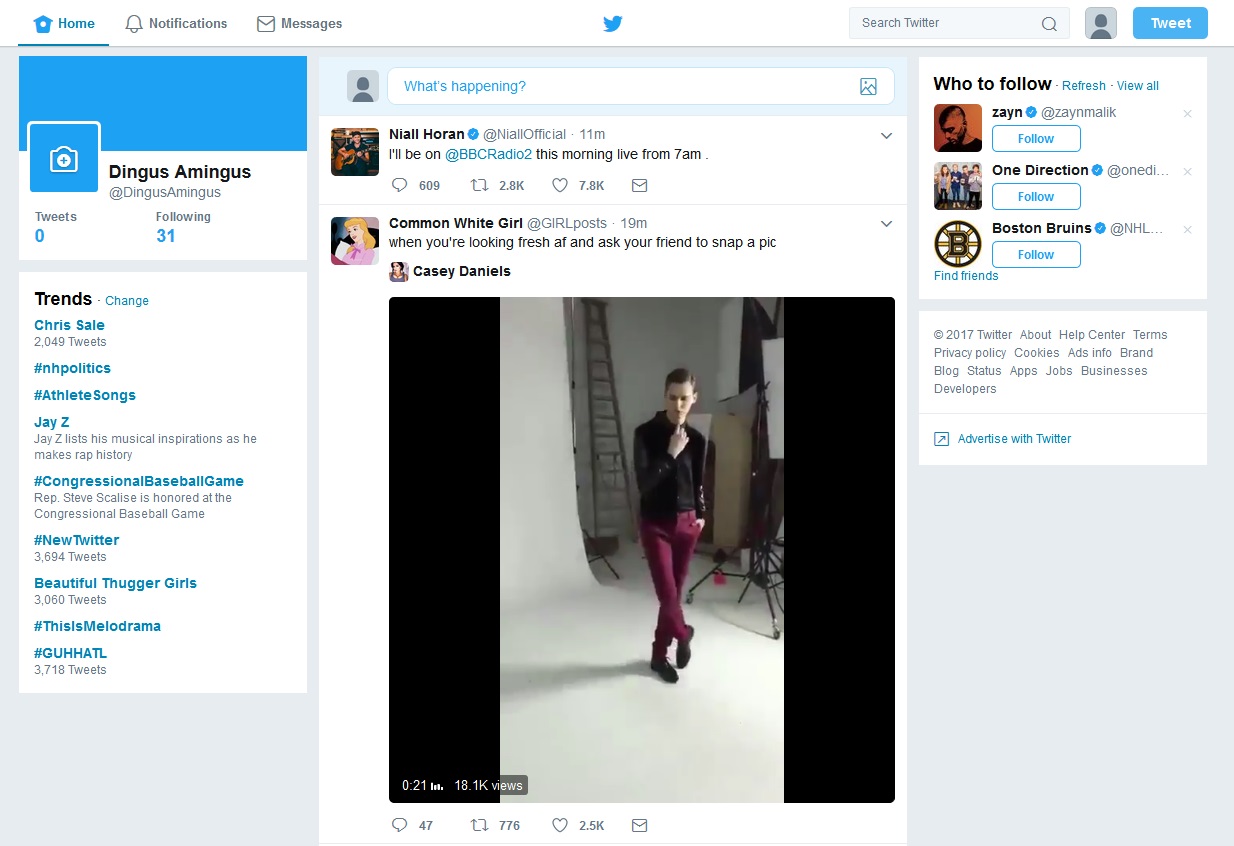Click Common White Girl avatar
1234x846 pixels.
click(x=355, y=241)
